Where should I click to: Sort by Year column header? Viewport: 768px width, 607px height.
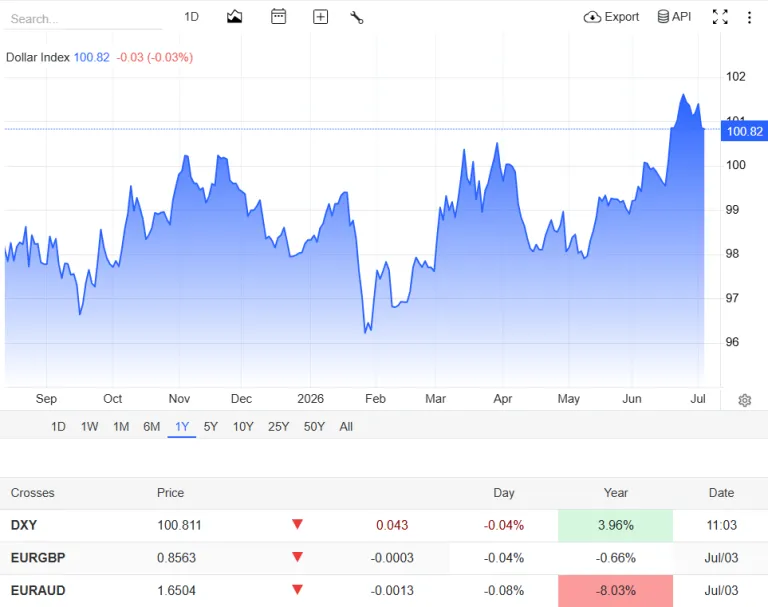616,493
